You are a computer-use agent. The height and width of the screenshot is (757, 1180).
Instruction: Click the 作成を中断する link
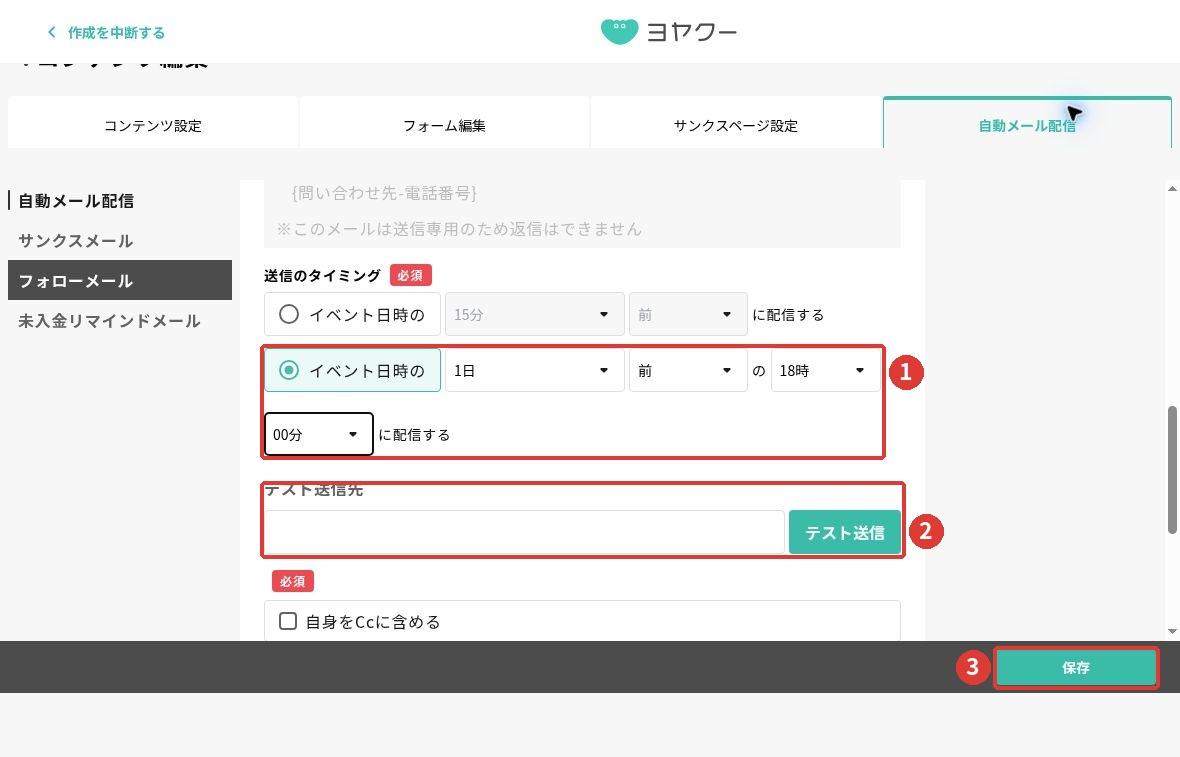[116, 32]
